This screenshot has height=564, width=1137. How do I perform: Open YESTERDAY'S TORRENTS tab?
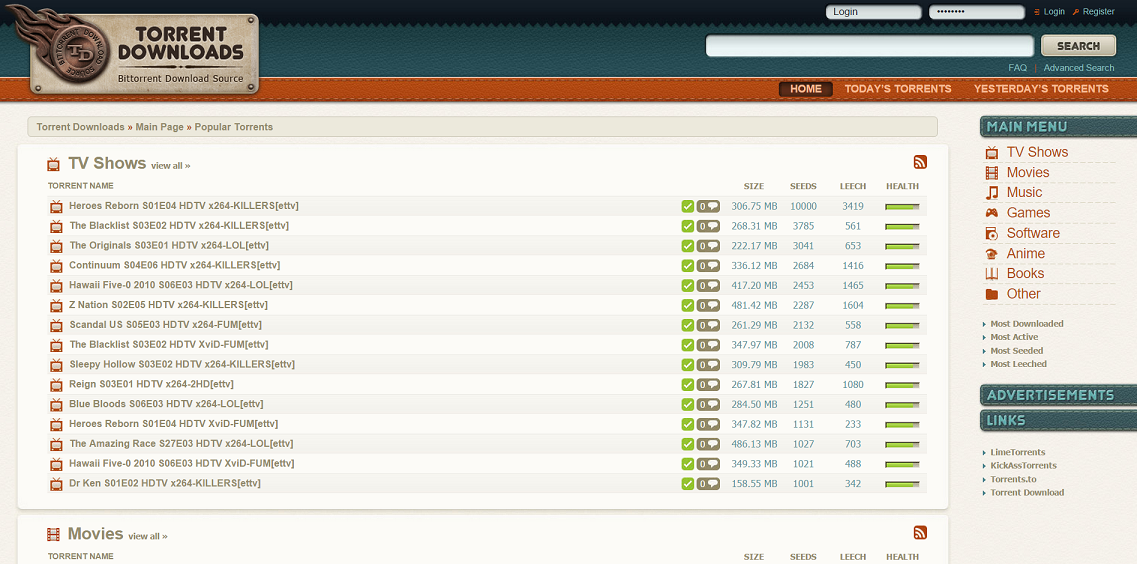click(x=1041, y=88)
